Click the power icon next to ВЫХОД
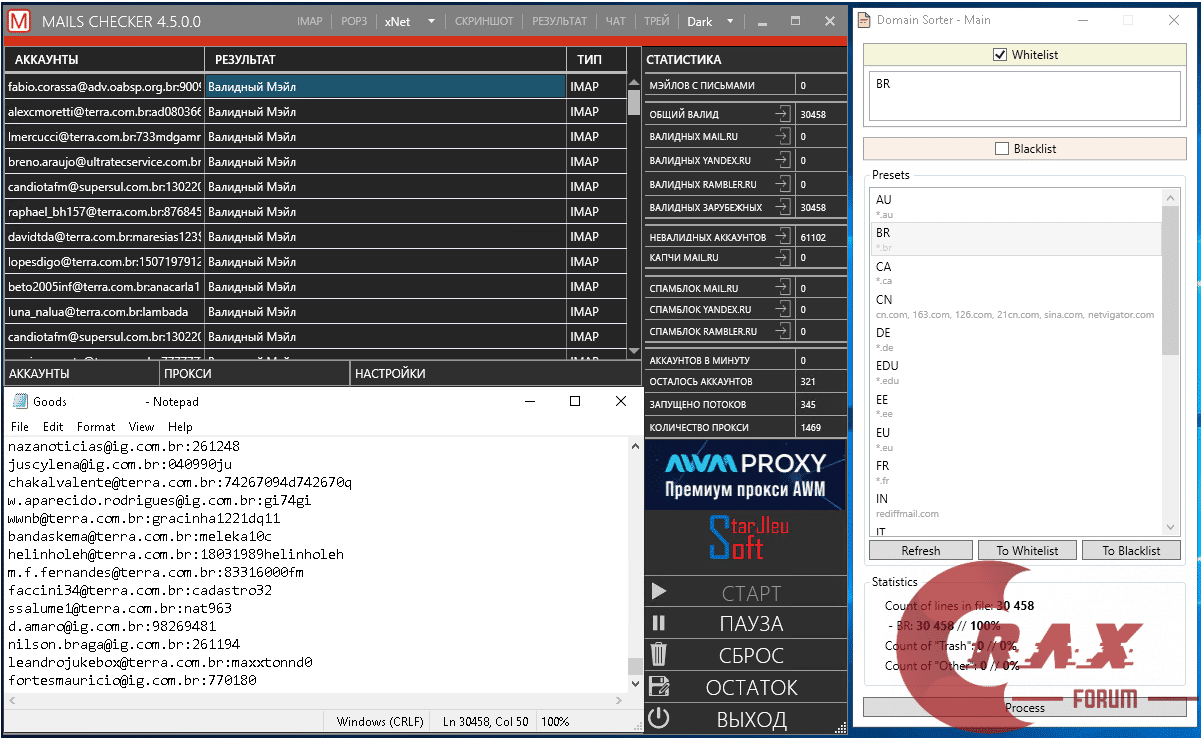Image resolution: width=1202 pixels, height=738 pixels. click(x=659, y=718)
